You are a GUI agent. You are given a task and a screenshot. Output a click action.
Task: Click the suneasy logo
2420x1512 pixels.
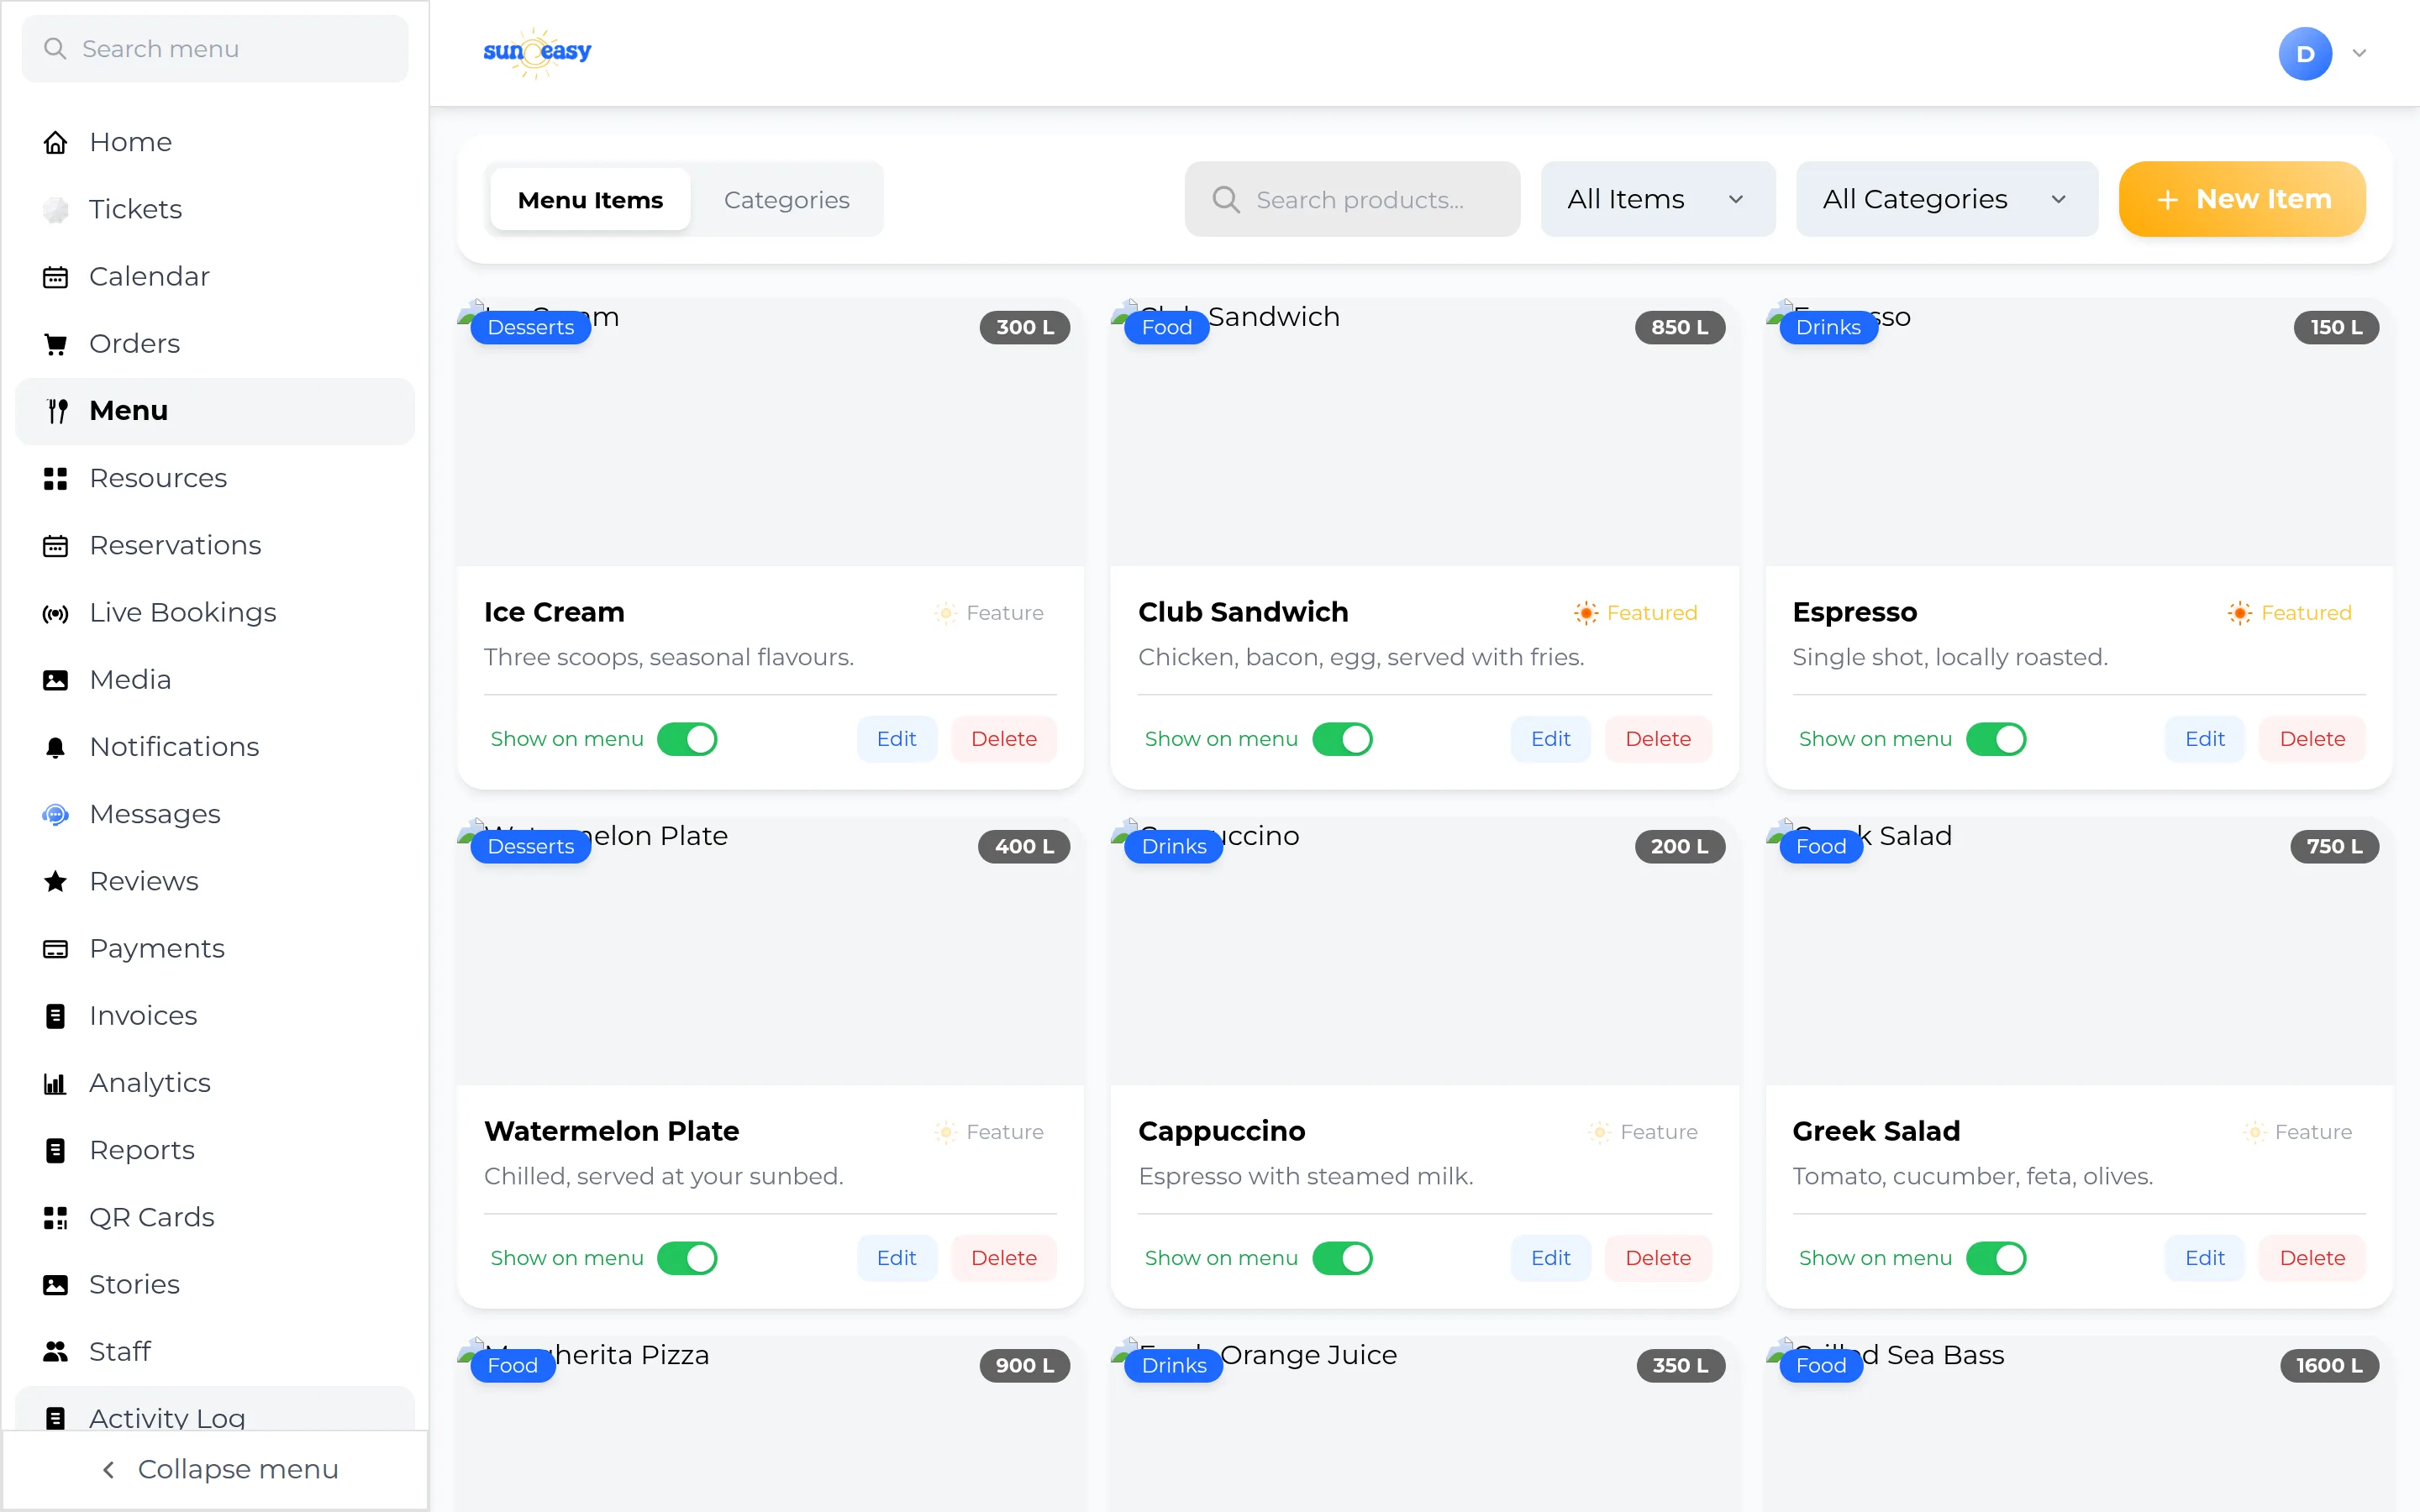[537, 52]
